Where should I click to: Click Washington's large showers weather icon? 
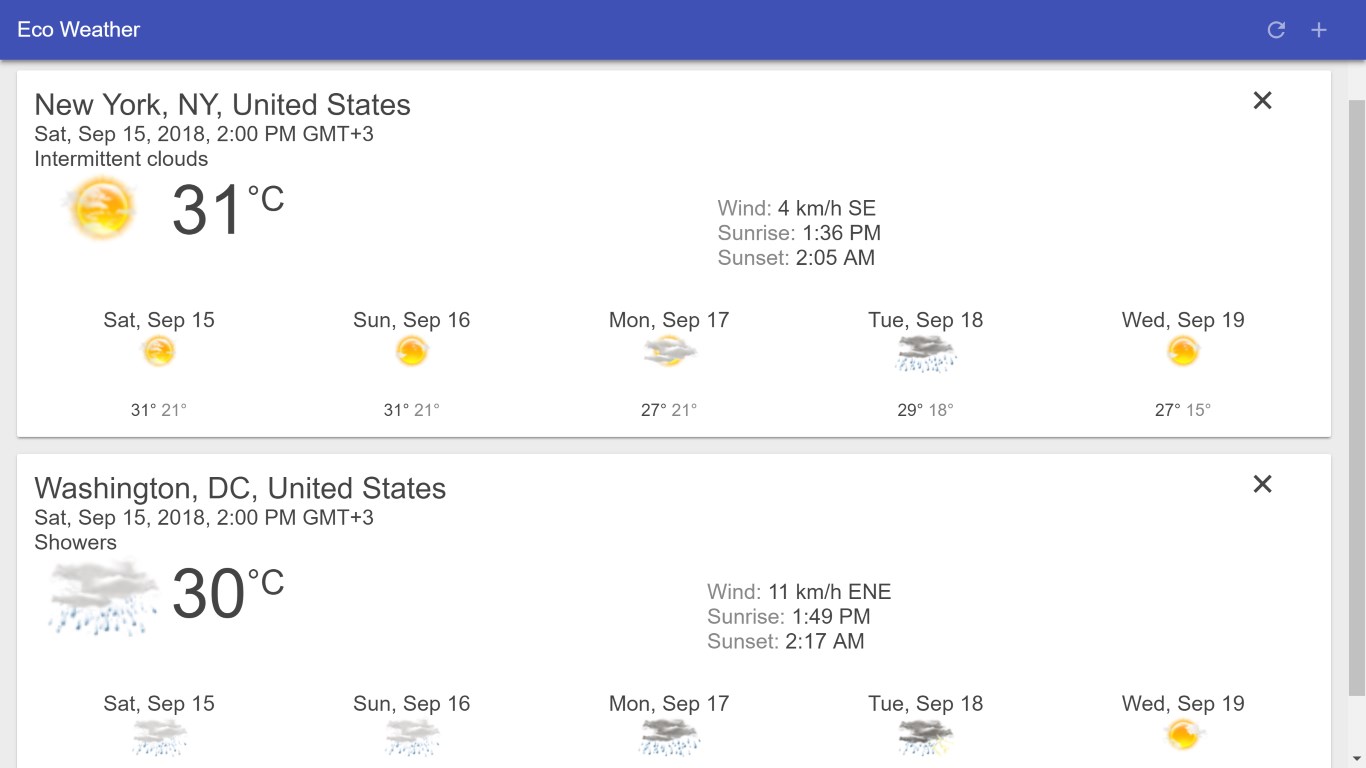(102, 595)
